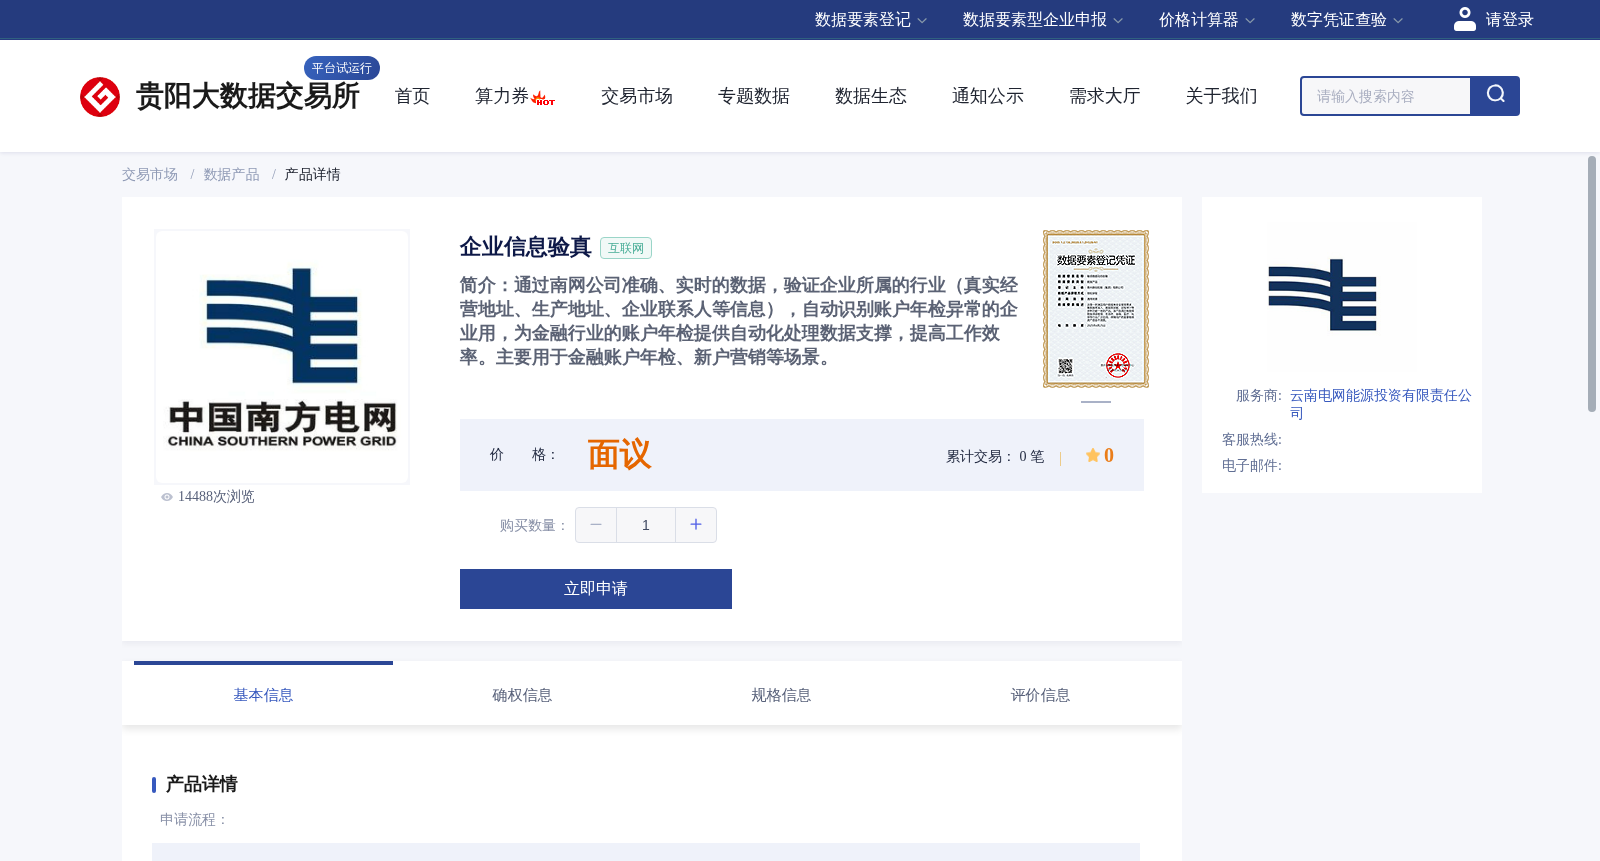Image resolution: width=1600 pixels, height=861 pixels.
Task: Click the 数据产品 breadcrumb link
Action: 232,175
